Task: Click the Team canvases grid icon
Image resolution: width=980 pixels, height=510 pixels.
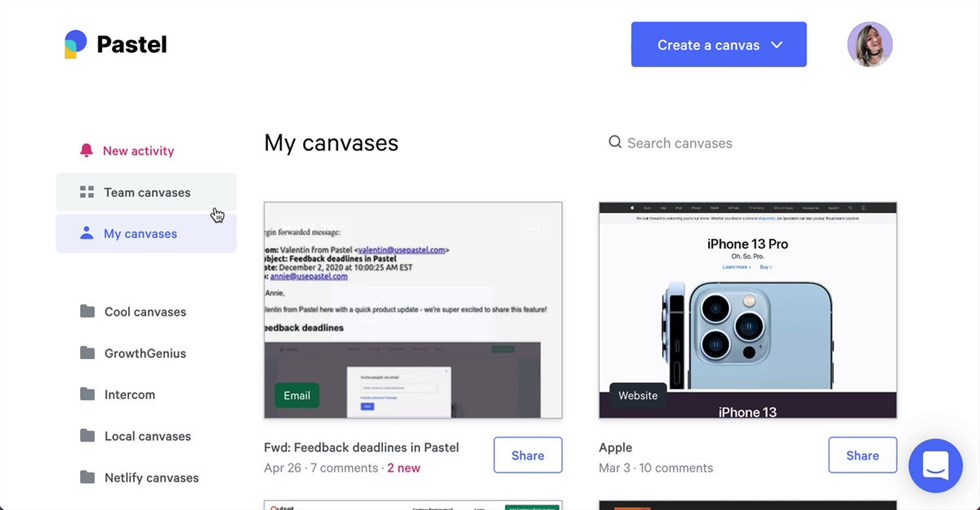Action: (x=87, y=192)
